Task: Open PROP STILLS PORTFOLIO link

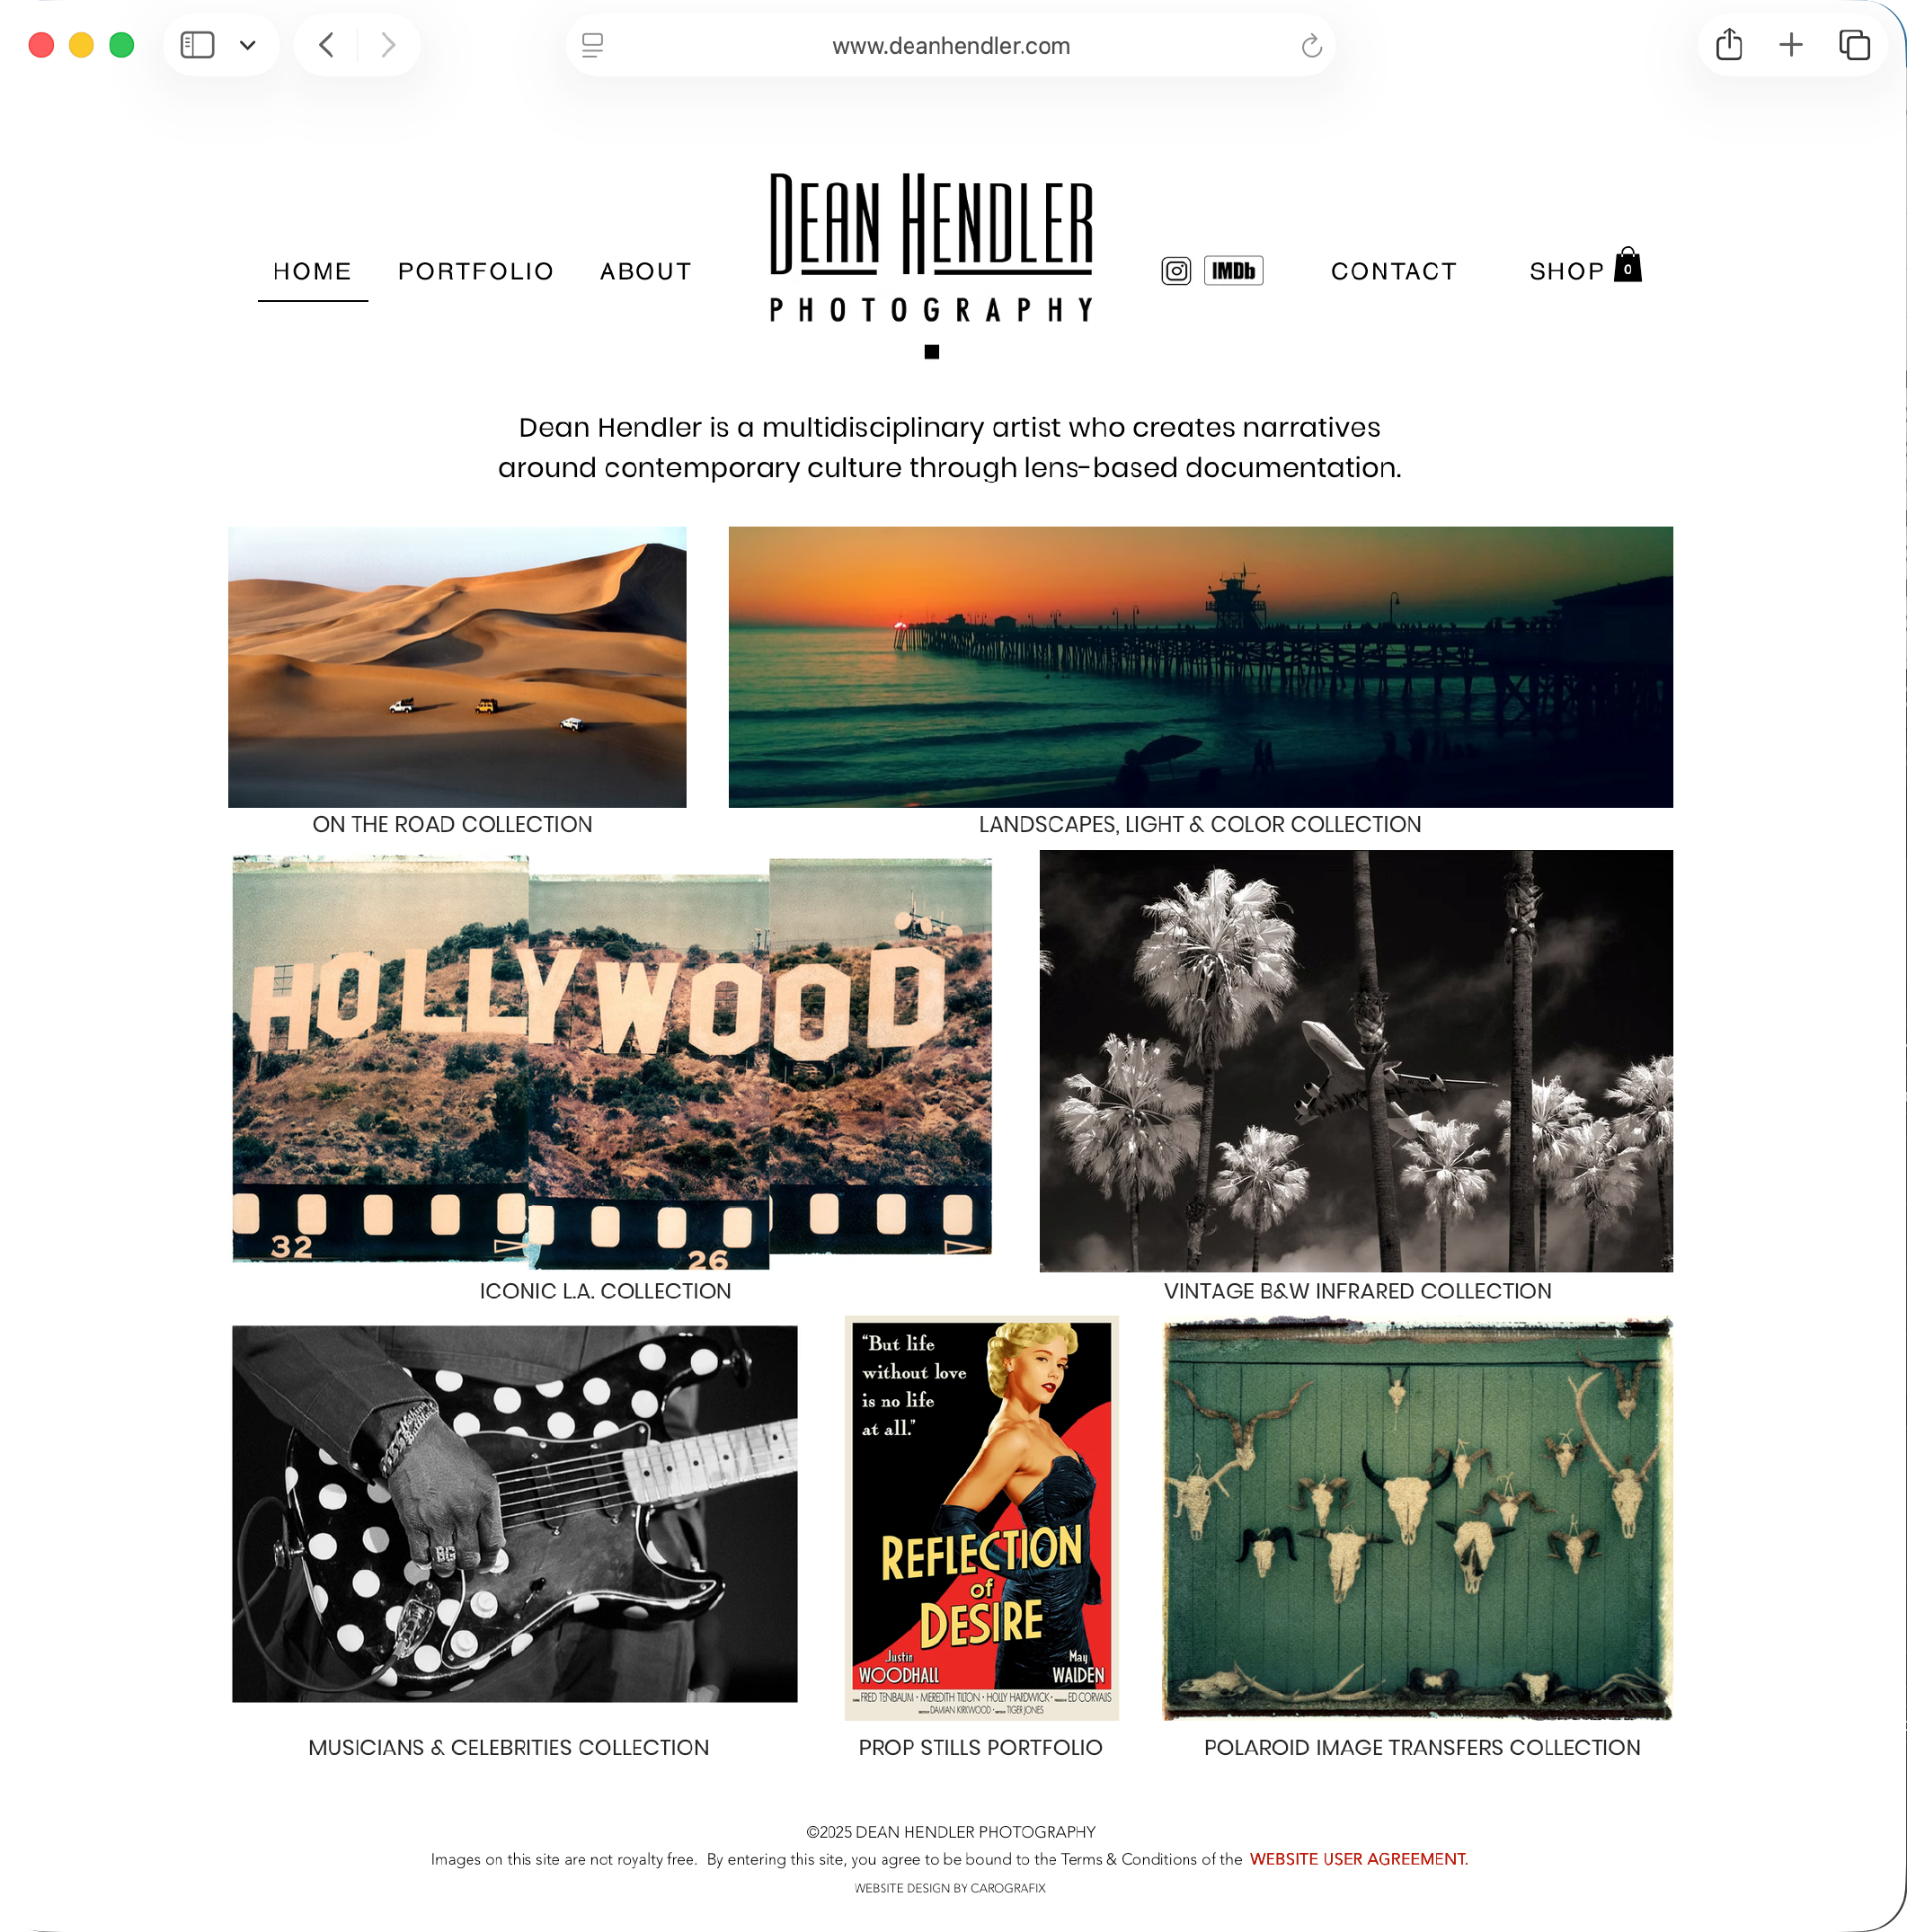Action: [980, 1747]
